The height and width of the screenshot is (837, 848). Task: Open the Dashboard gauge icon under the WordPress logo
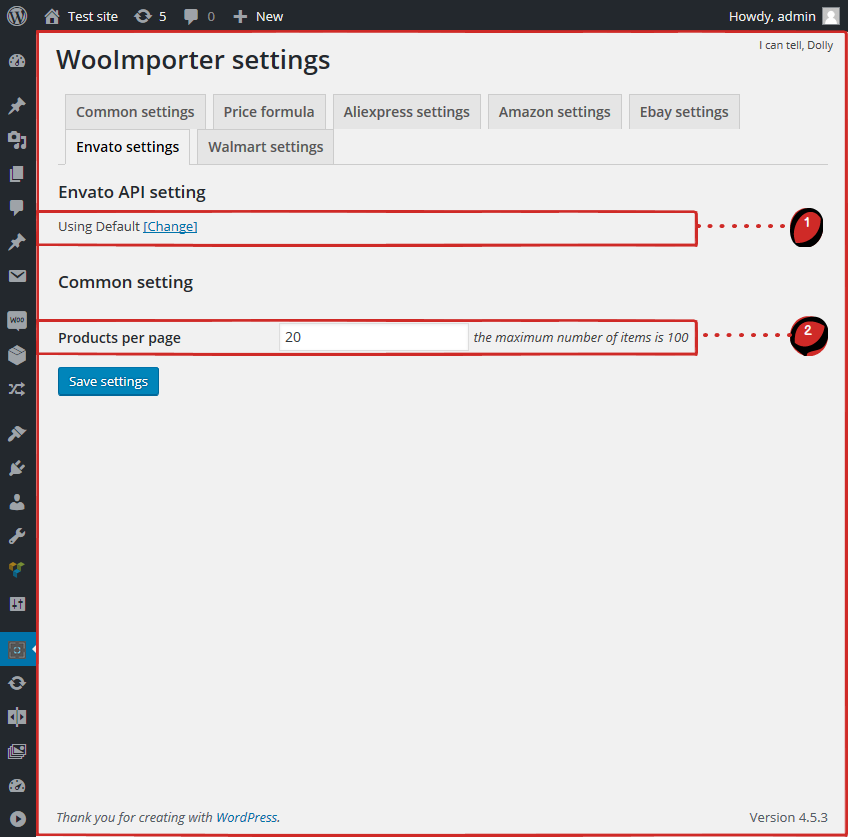(x=17, y=61)
